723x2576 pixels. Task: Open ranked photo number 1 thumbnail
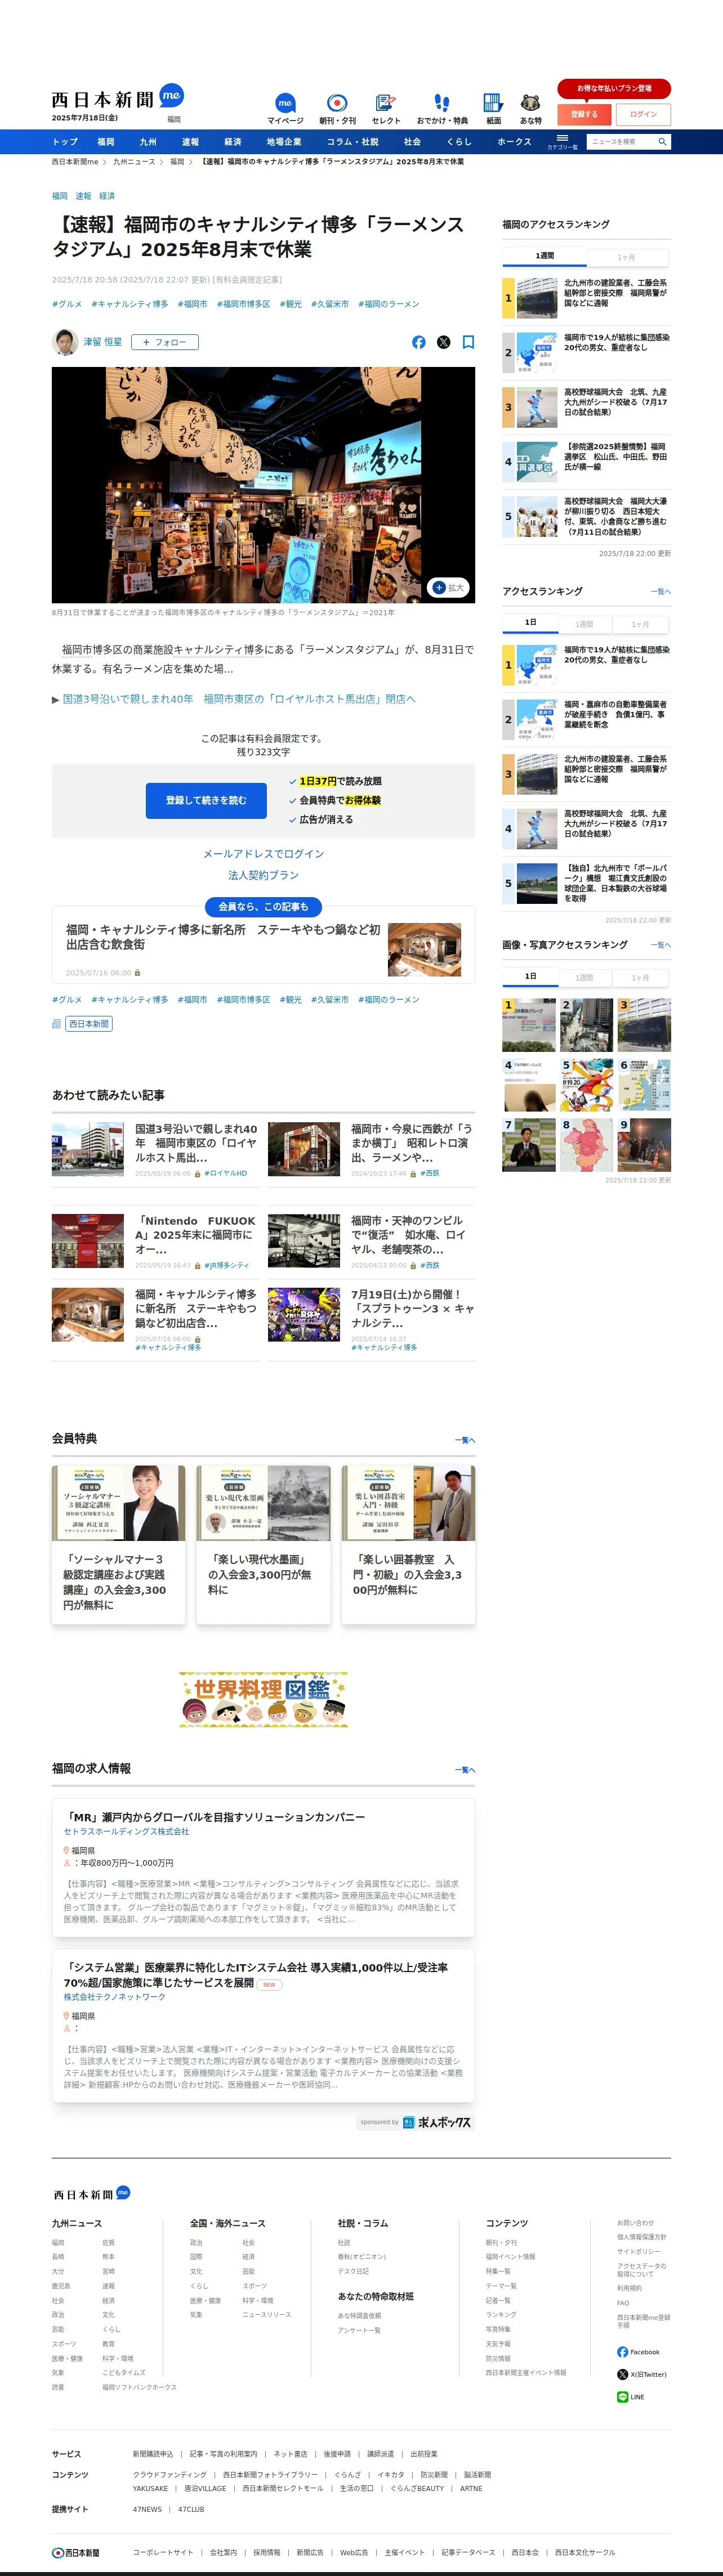point(529,1025)
